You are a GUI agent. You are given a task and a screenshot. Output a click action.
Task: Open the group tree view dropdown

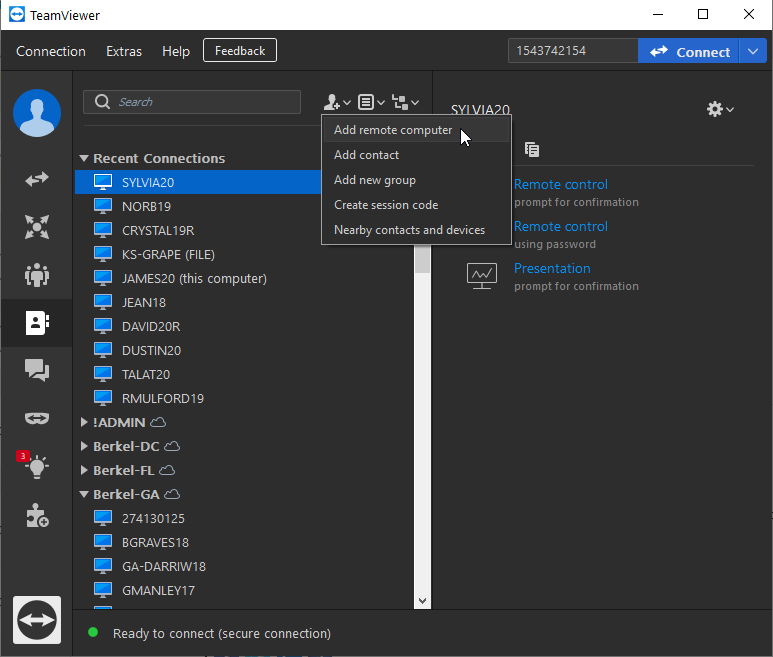pos(405,102)
